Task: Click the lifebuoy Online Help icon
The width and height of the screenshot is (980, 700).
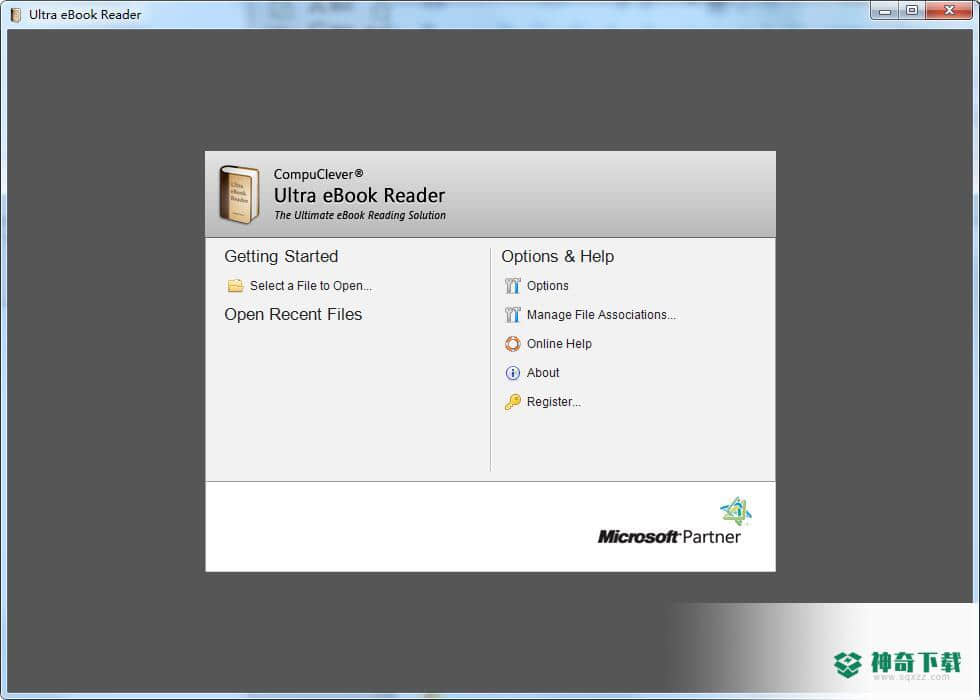Action: pos(512,344)
